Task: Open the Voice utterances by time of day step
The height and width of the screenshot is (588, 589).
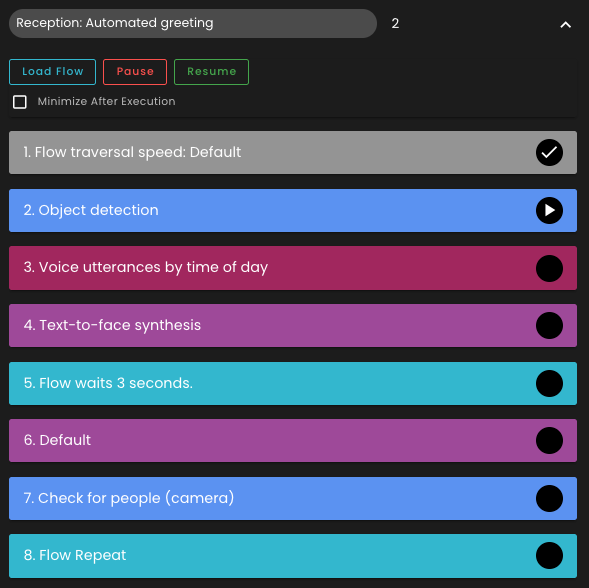Action: point(293,268)
